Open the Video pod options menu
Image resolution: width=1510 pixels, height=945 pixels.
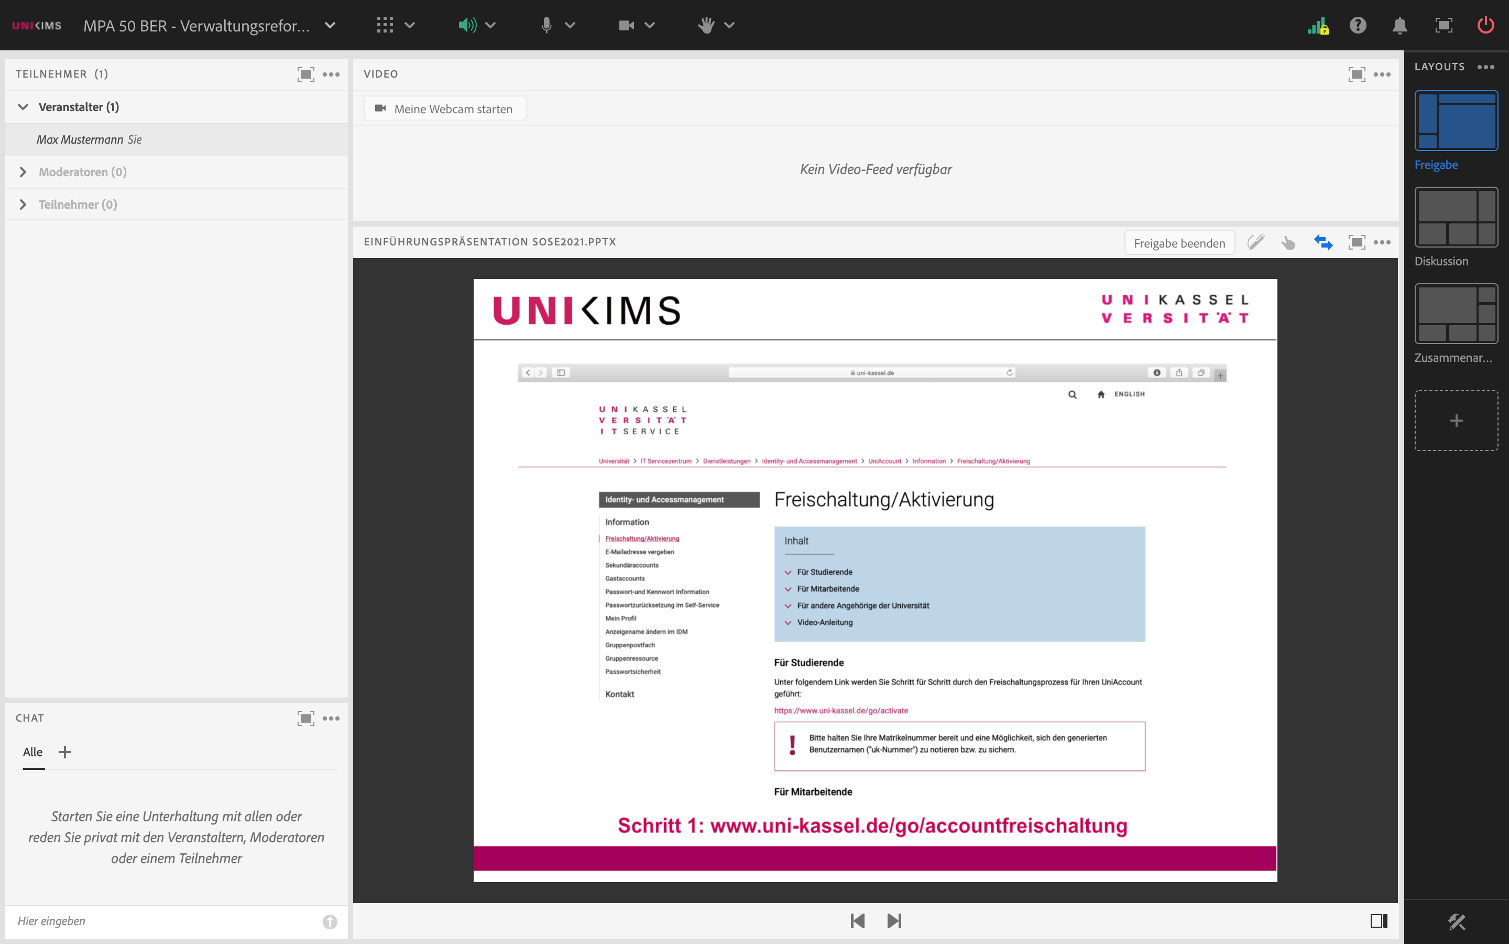(x=1382, y=74)
